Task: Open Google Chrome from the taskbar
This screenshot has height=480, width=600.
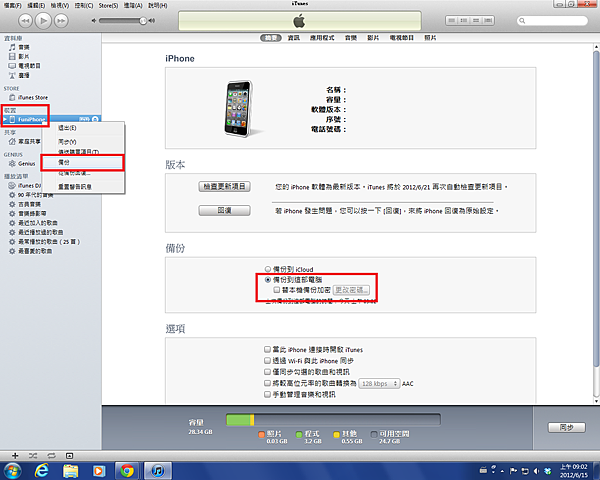Action: pyautogui.click(x=127, y=470)
